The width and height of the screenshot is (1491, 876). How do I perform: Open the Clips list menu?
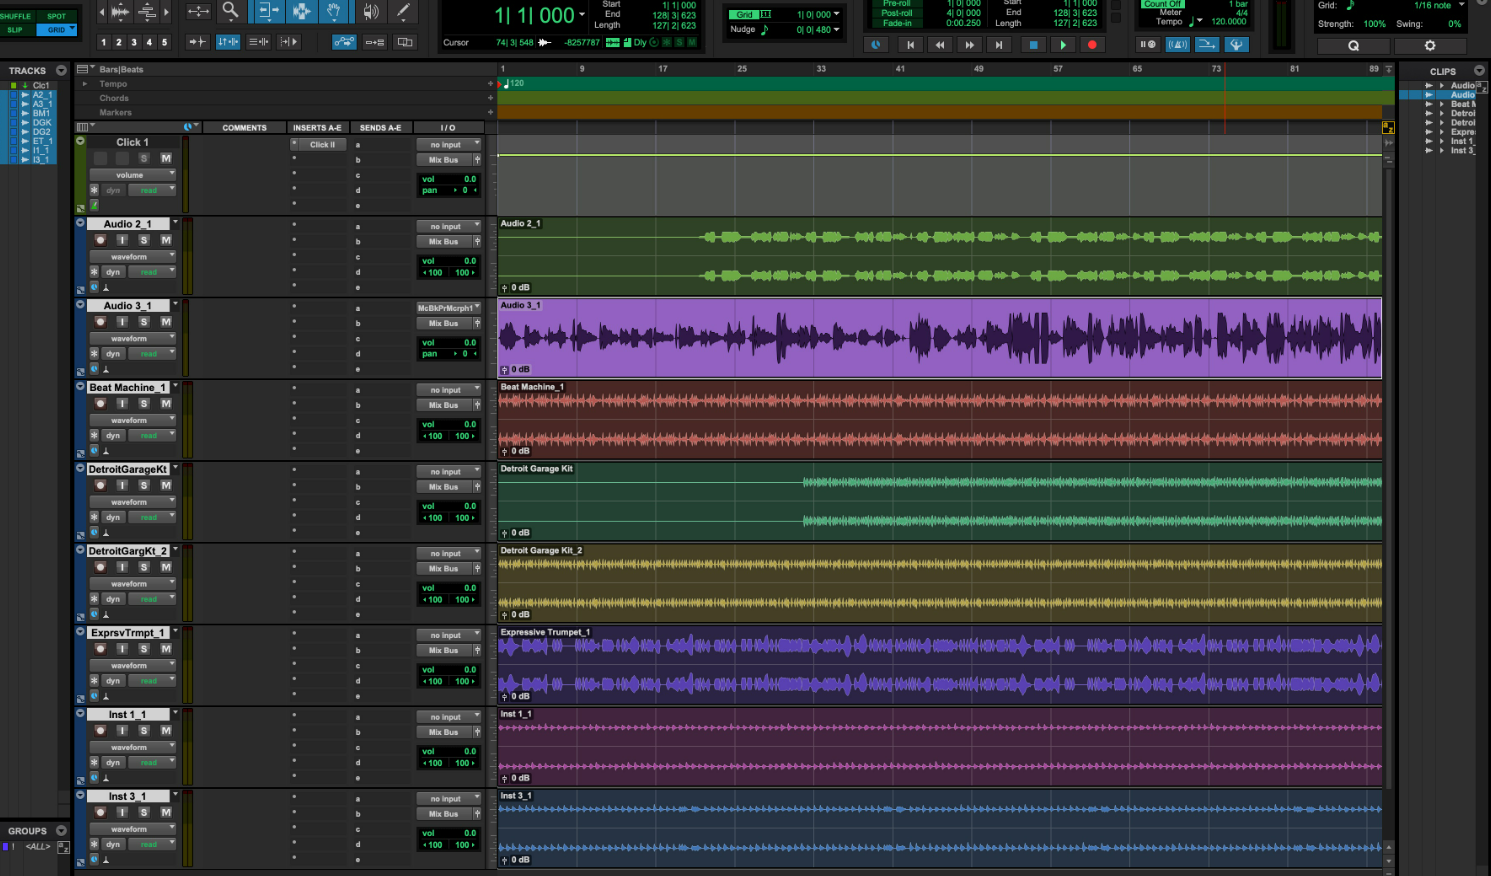pos(1479,71)
